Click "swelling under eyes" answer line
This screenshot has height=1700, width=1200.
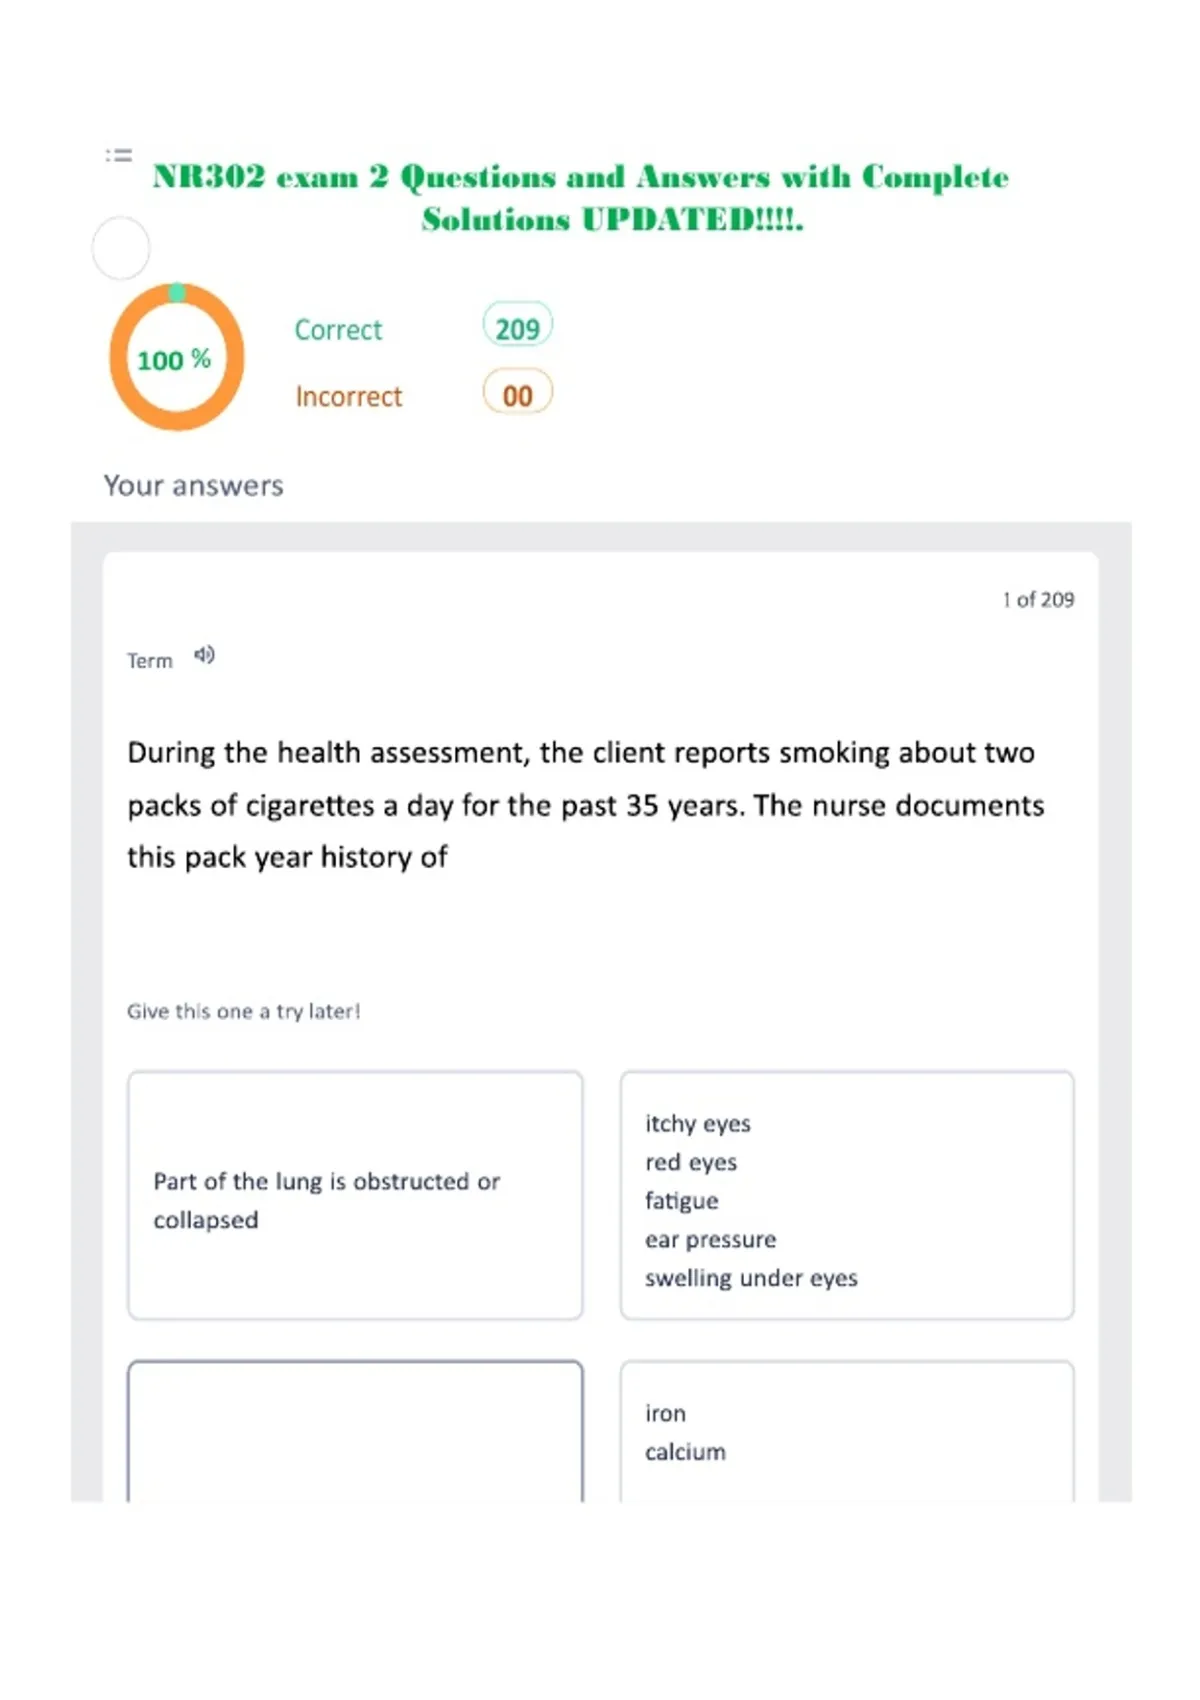751,1278
